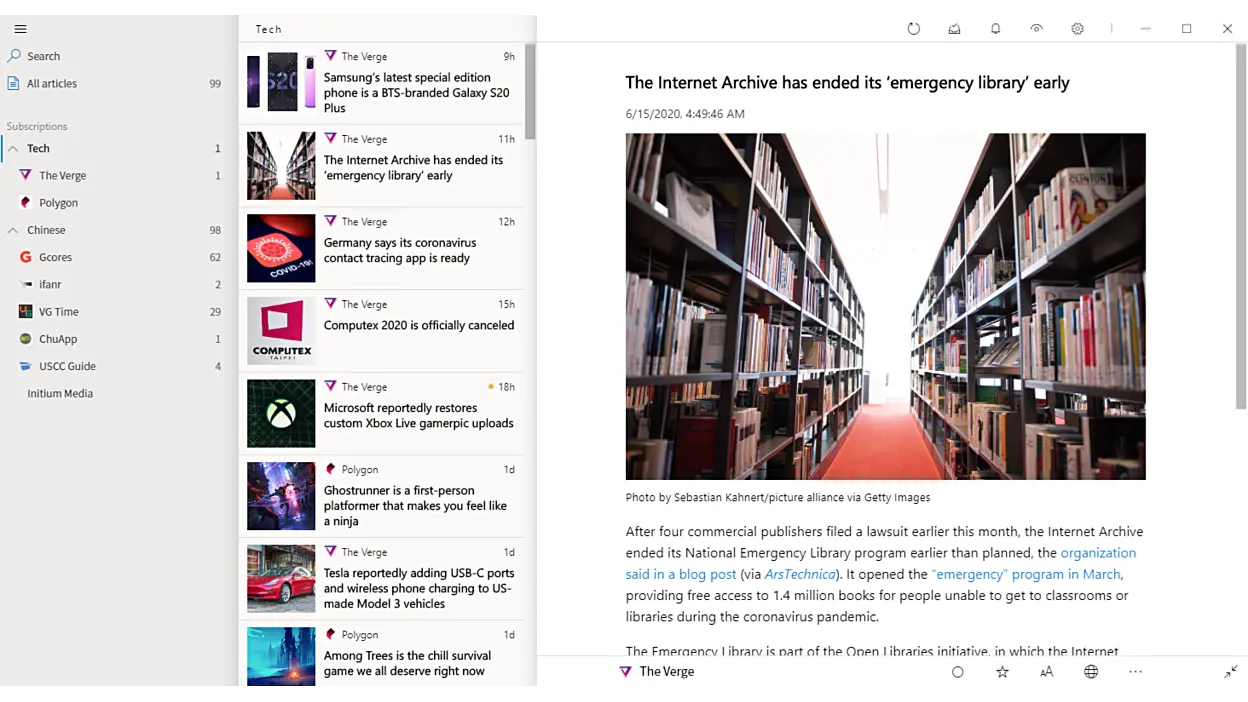Open the notifications bell icon
This screenshot has height=702, width=1248.
[x=995, y=29]
